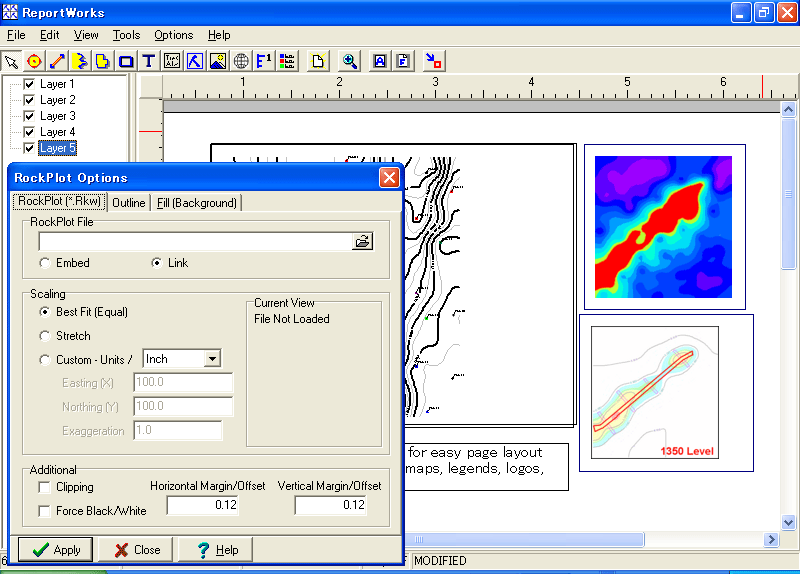The image size is (800, 574).
Task: Select the color legend tool
Action: [287, 62]
